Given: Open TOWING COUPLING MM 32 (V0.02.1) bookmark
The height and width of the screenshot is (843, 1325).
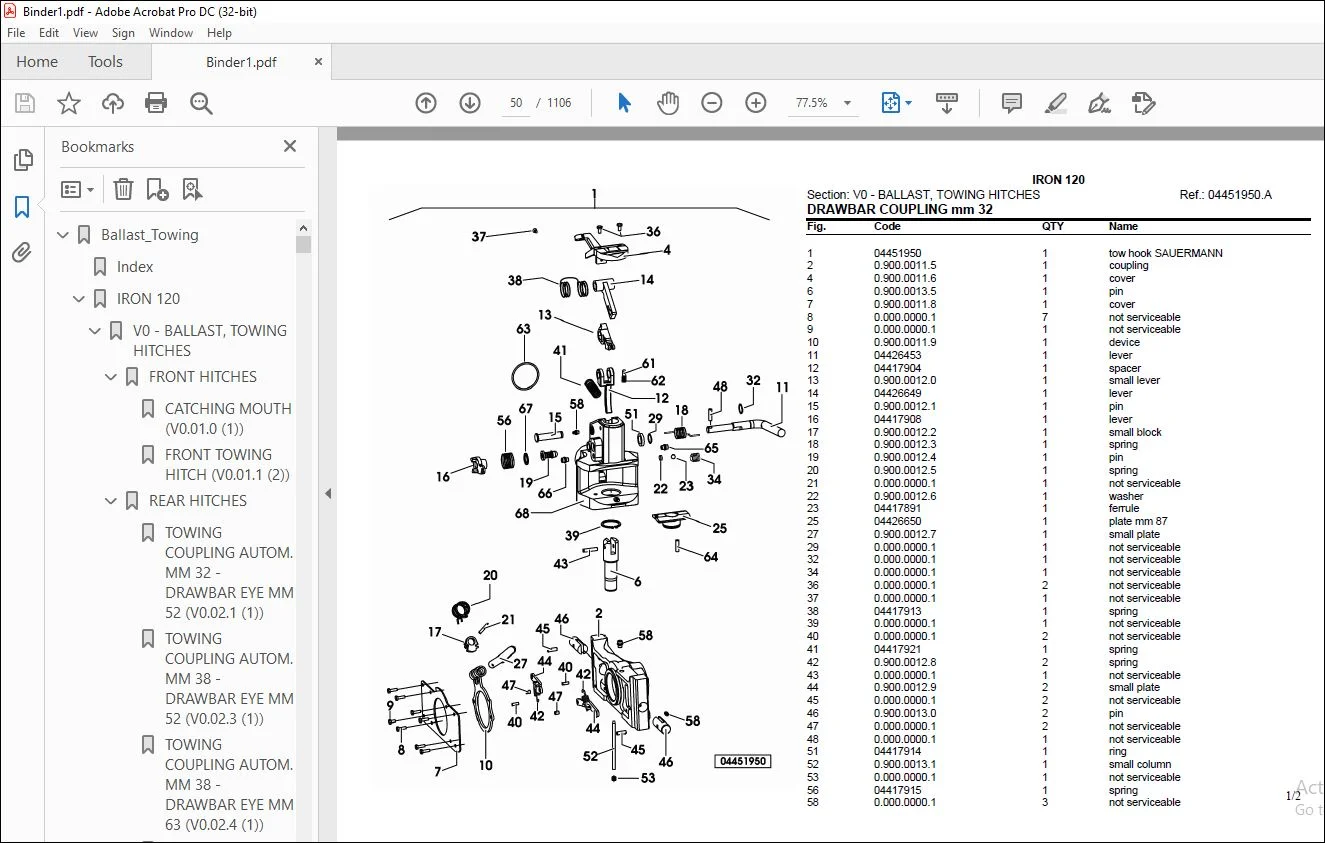Looking at the screenshot, I should [x=229, y=573].
